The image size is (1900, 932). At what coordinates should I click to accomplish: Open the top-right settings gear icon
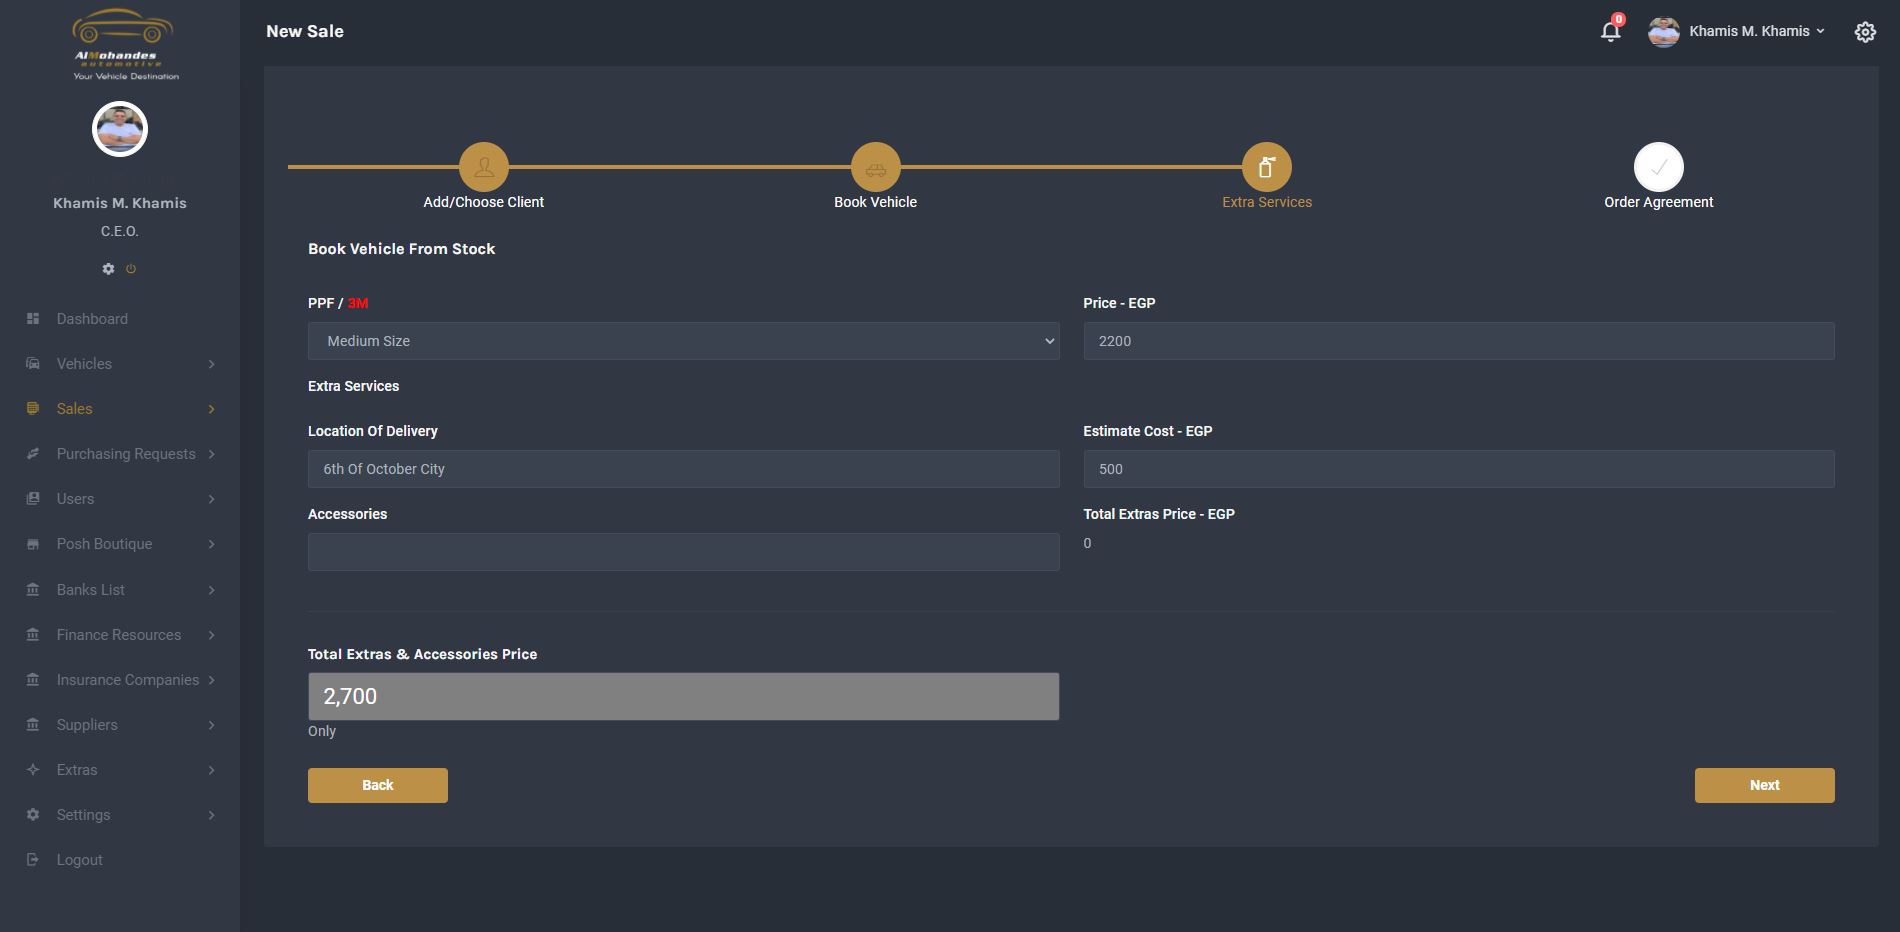[x=1865, y=32]
